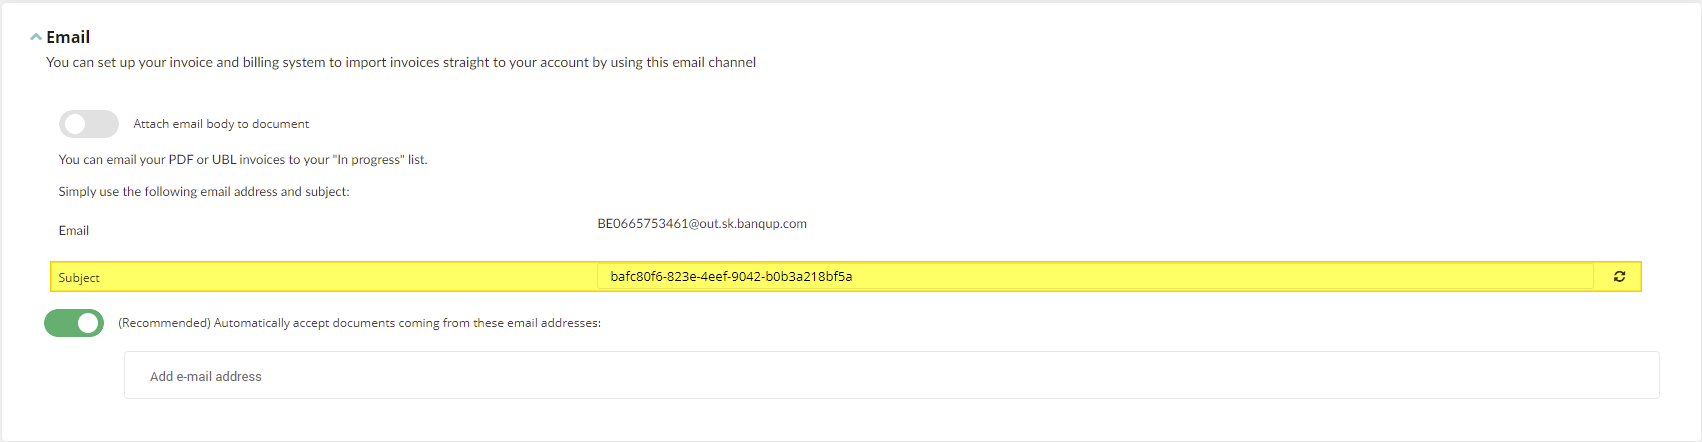
Task: Click the 'Simply use the following email address' text
Action: click(204, 192)
